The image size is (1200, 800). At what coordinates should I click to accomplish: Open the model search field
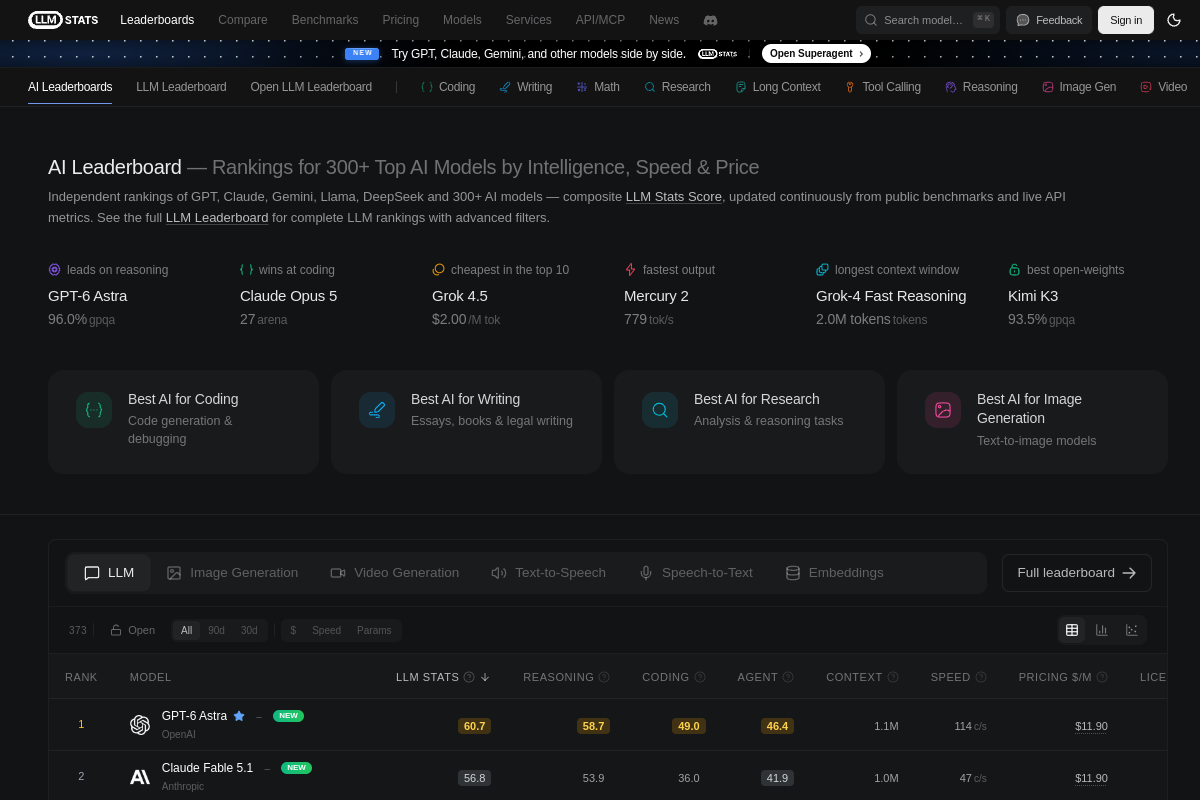tap(928, 20)
